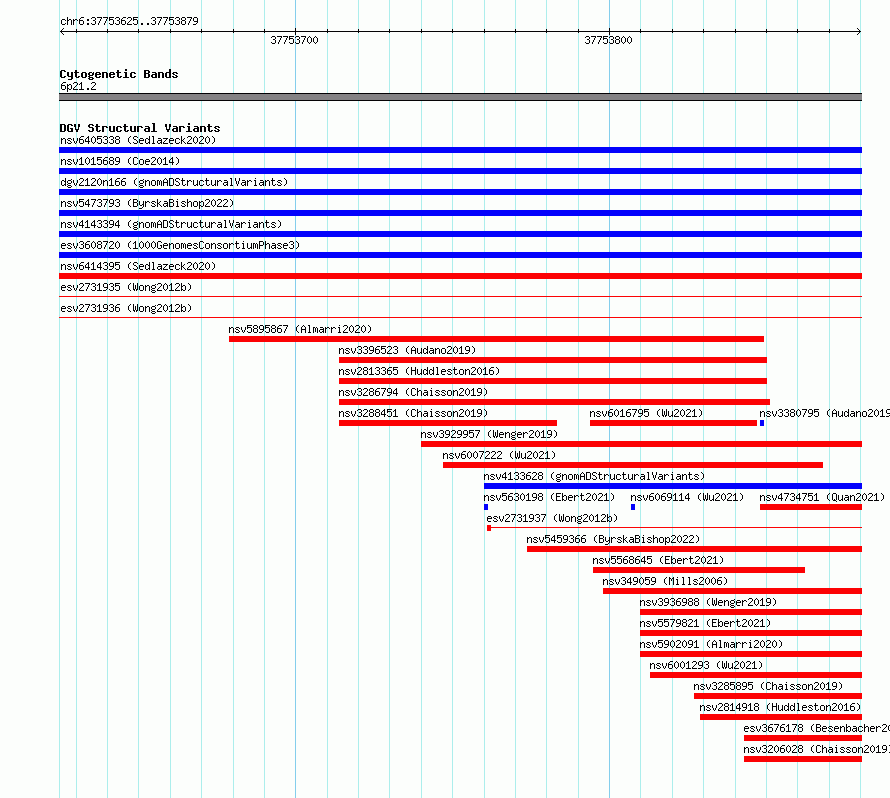890x798 pixels.
Task: Select nsv6016795 (Wu2021) label
Action: 646,413
